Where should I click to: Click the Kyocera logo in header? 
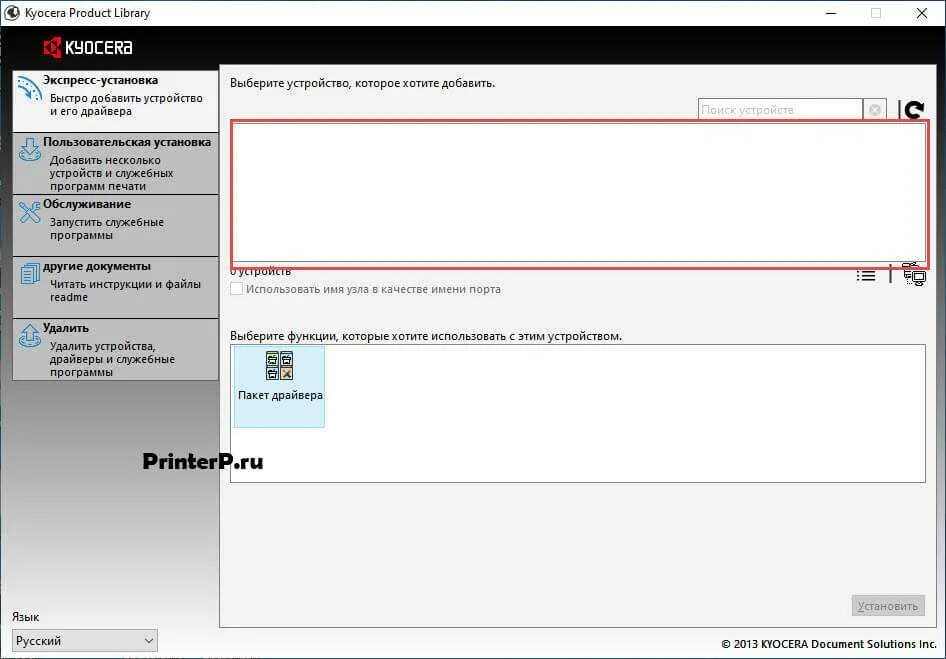(88, 47)
